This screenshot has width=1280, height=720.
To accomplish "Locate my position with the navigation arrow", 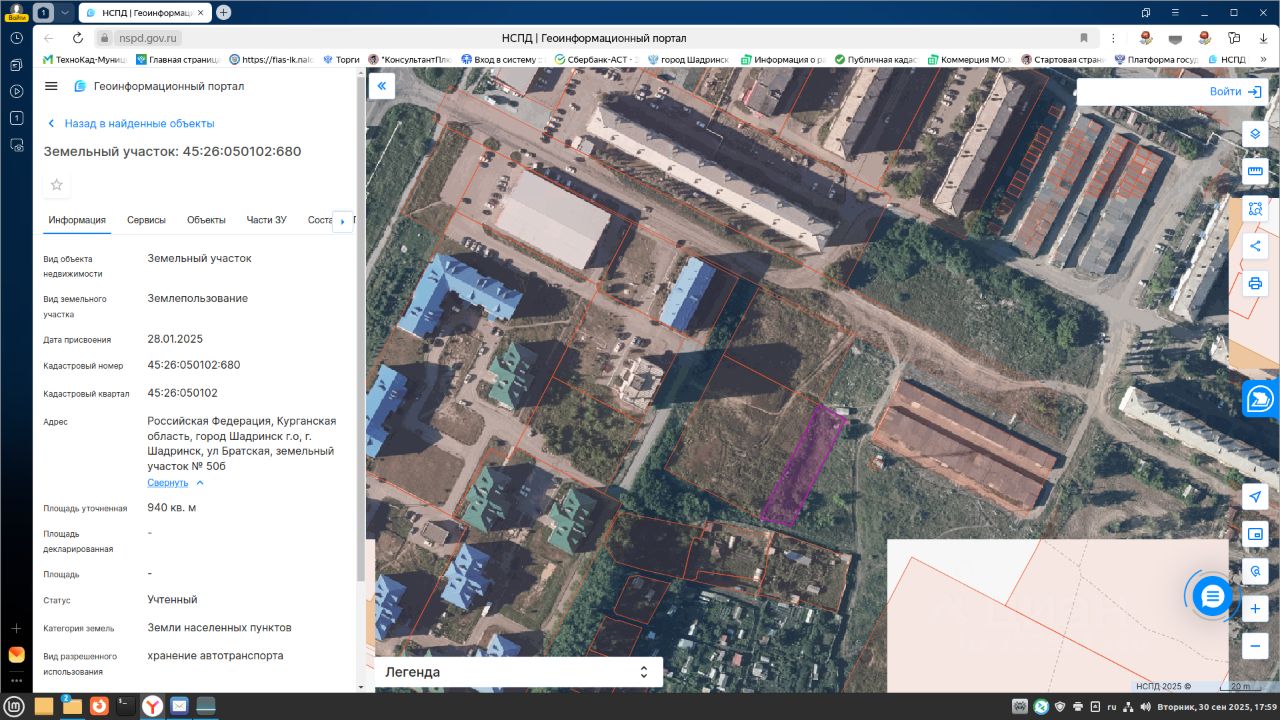I will click(1255, 497).
